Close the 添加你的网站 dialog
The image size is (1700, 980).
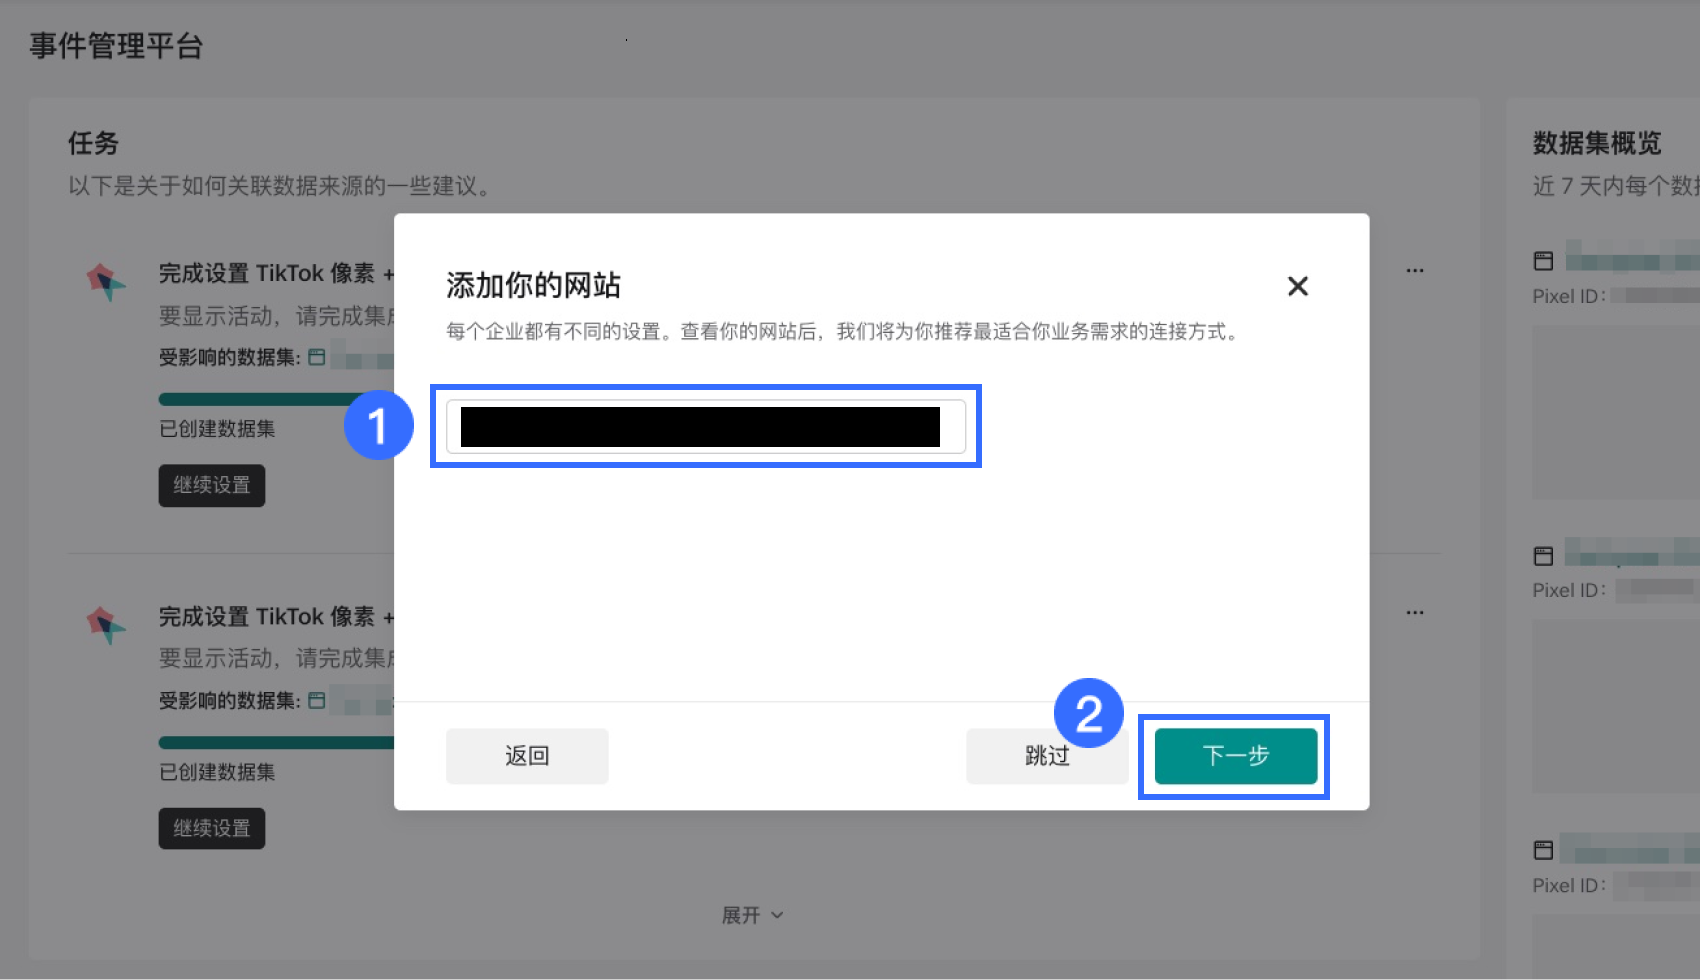1297,287
